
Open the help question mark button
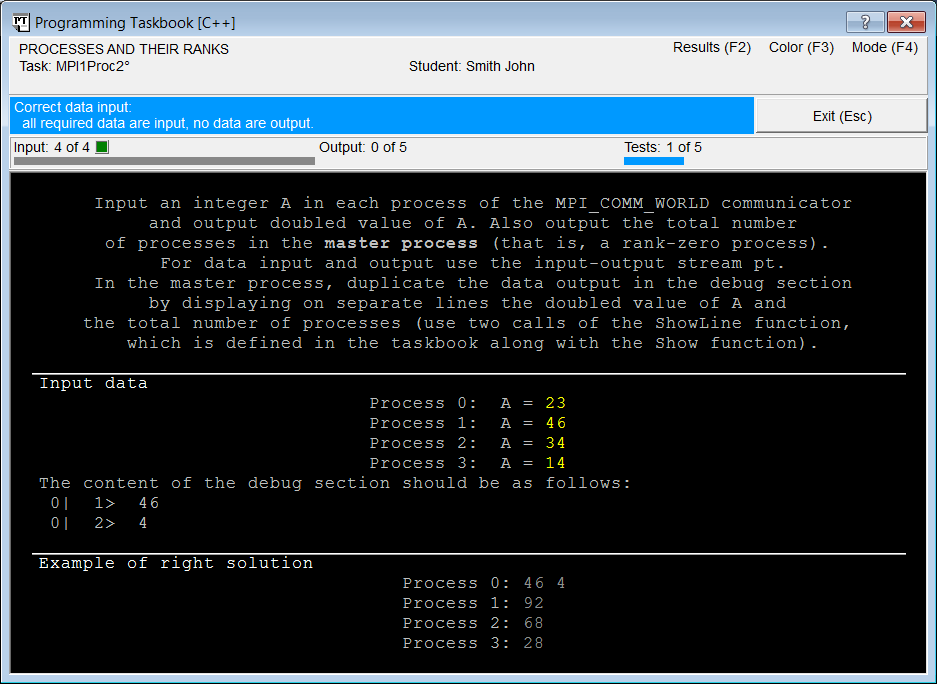point(865,22)
